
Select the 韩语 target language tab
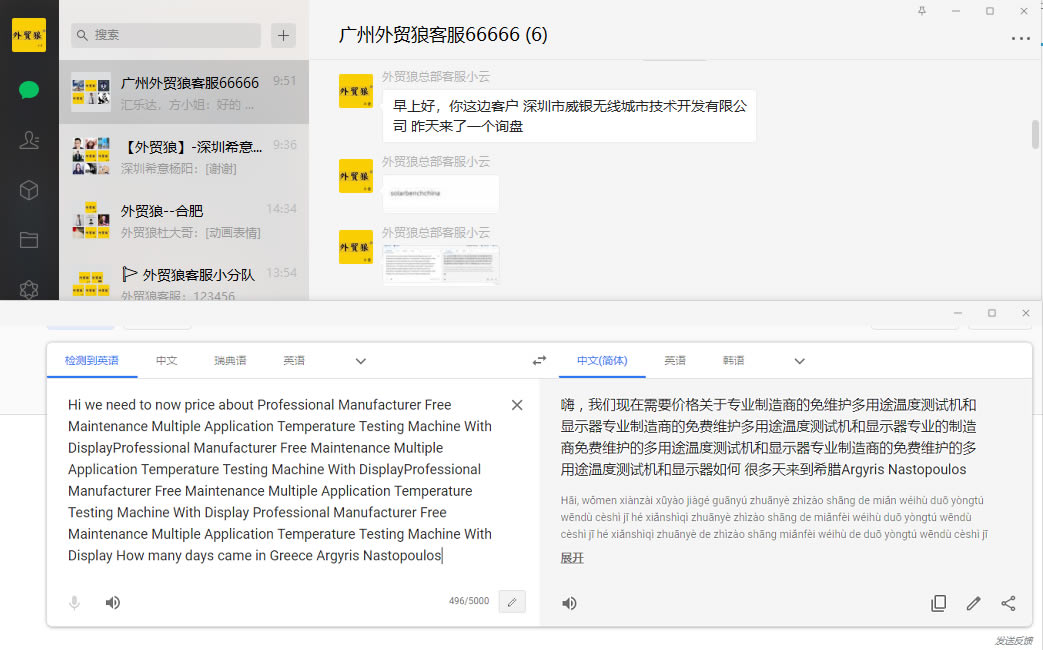tap(733, 361)
